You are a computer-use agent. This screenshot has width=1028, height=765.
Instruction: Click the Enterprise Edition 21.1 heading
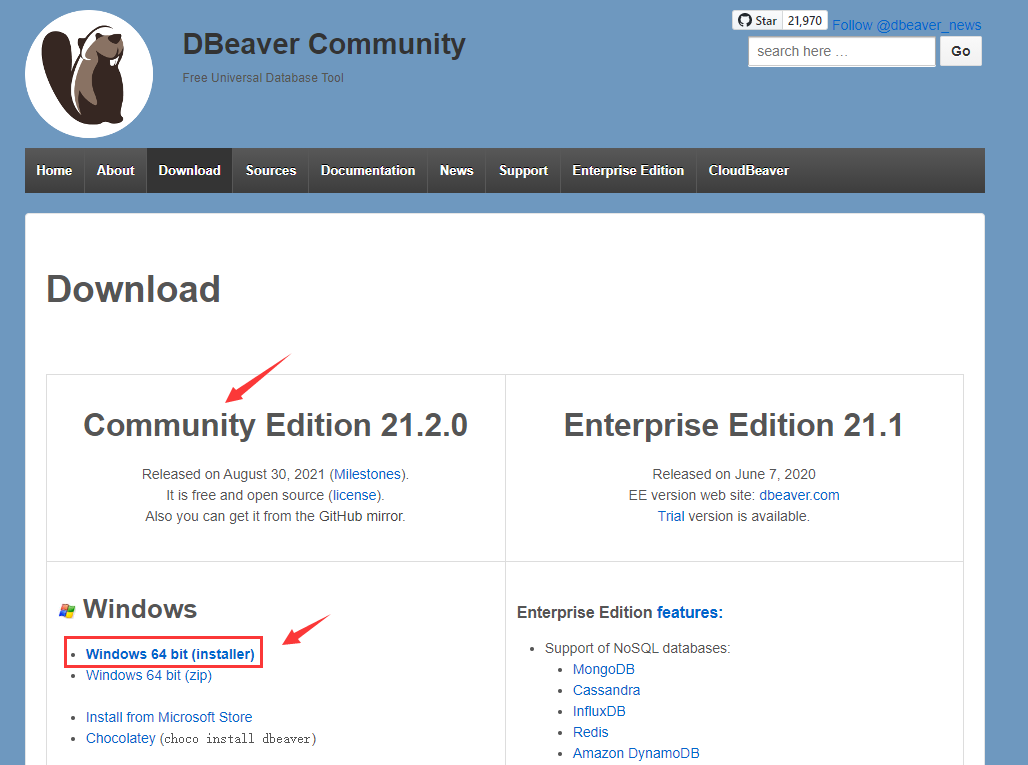point(734,425)
